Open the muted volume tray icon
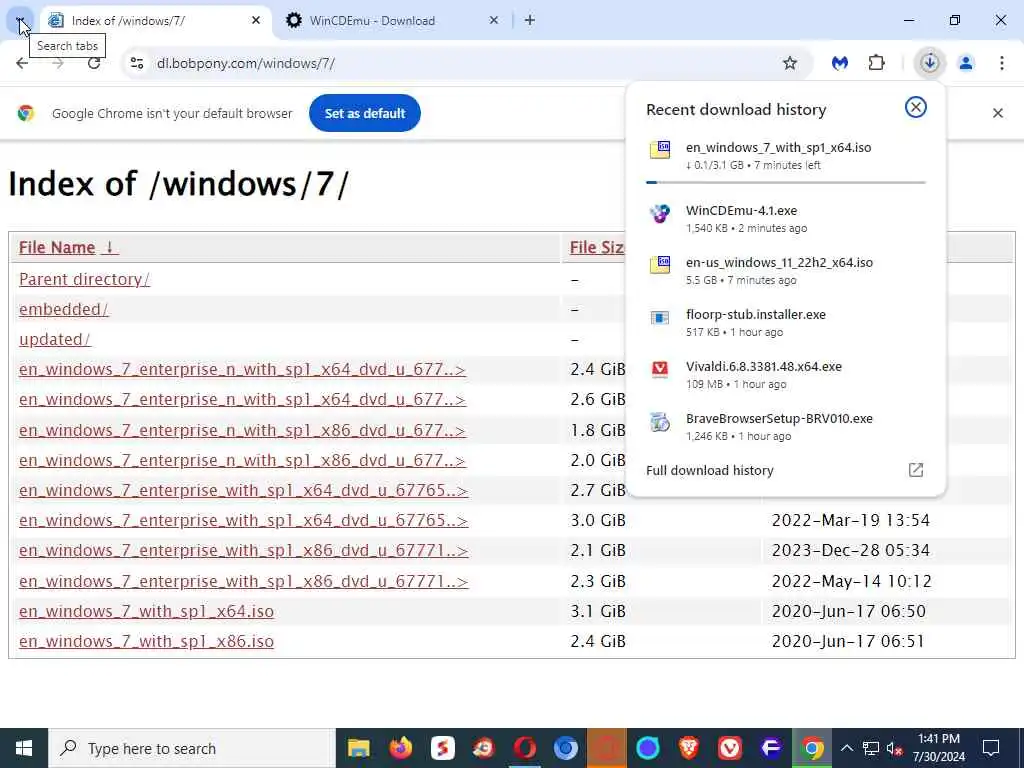1024x768 pixels. [894, 748]
